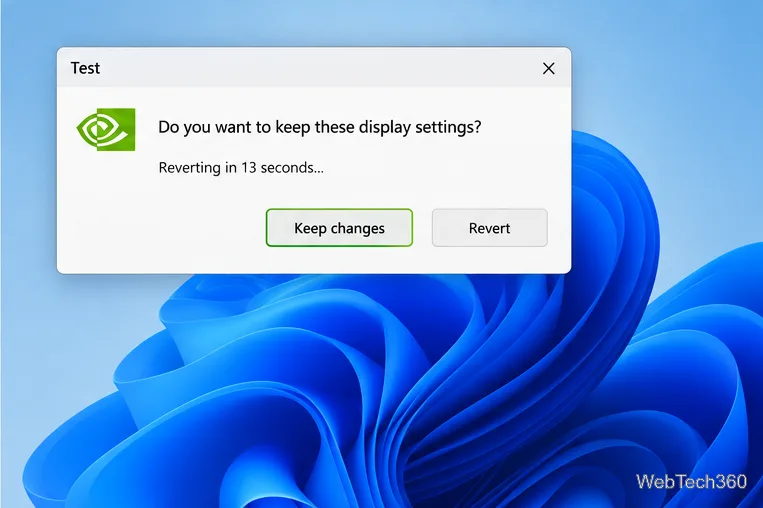Click the 'Test' dialog title

(85, 68)
